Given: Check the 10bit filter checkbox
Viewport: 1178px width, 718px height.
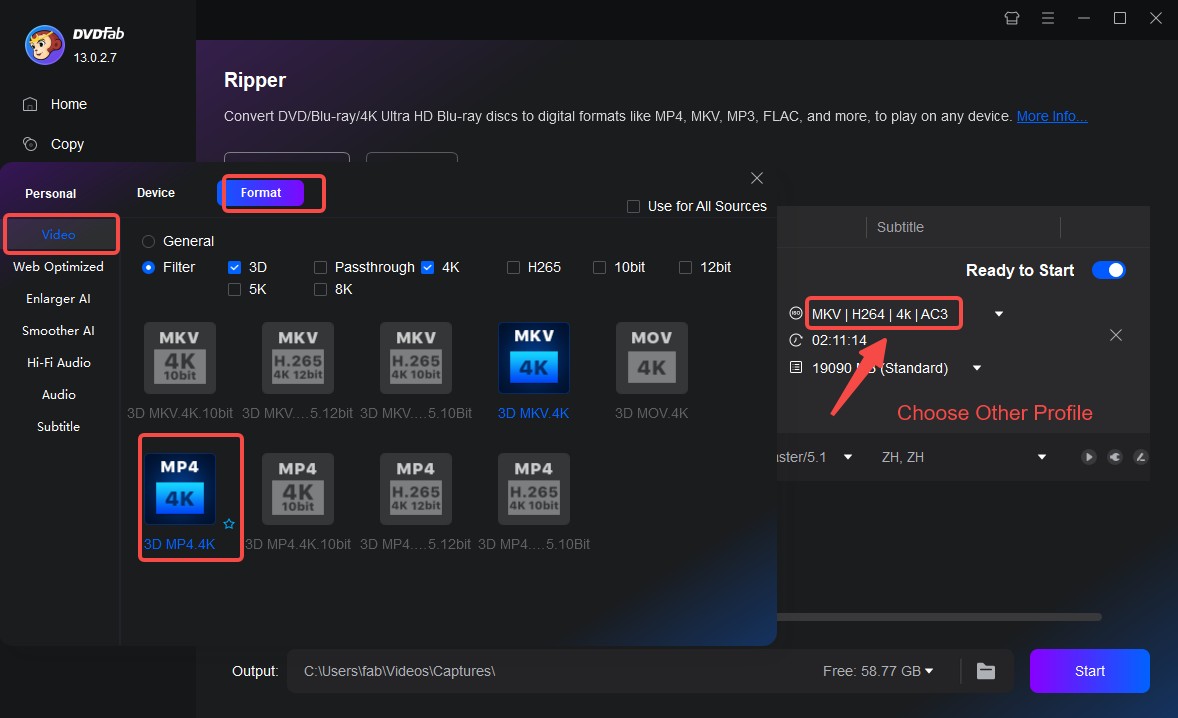Looking at the screenshot, I should pyautogui.click(x=599, y=267).
